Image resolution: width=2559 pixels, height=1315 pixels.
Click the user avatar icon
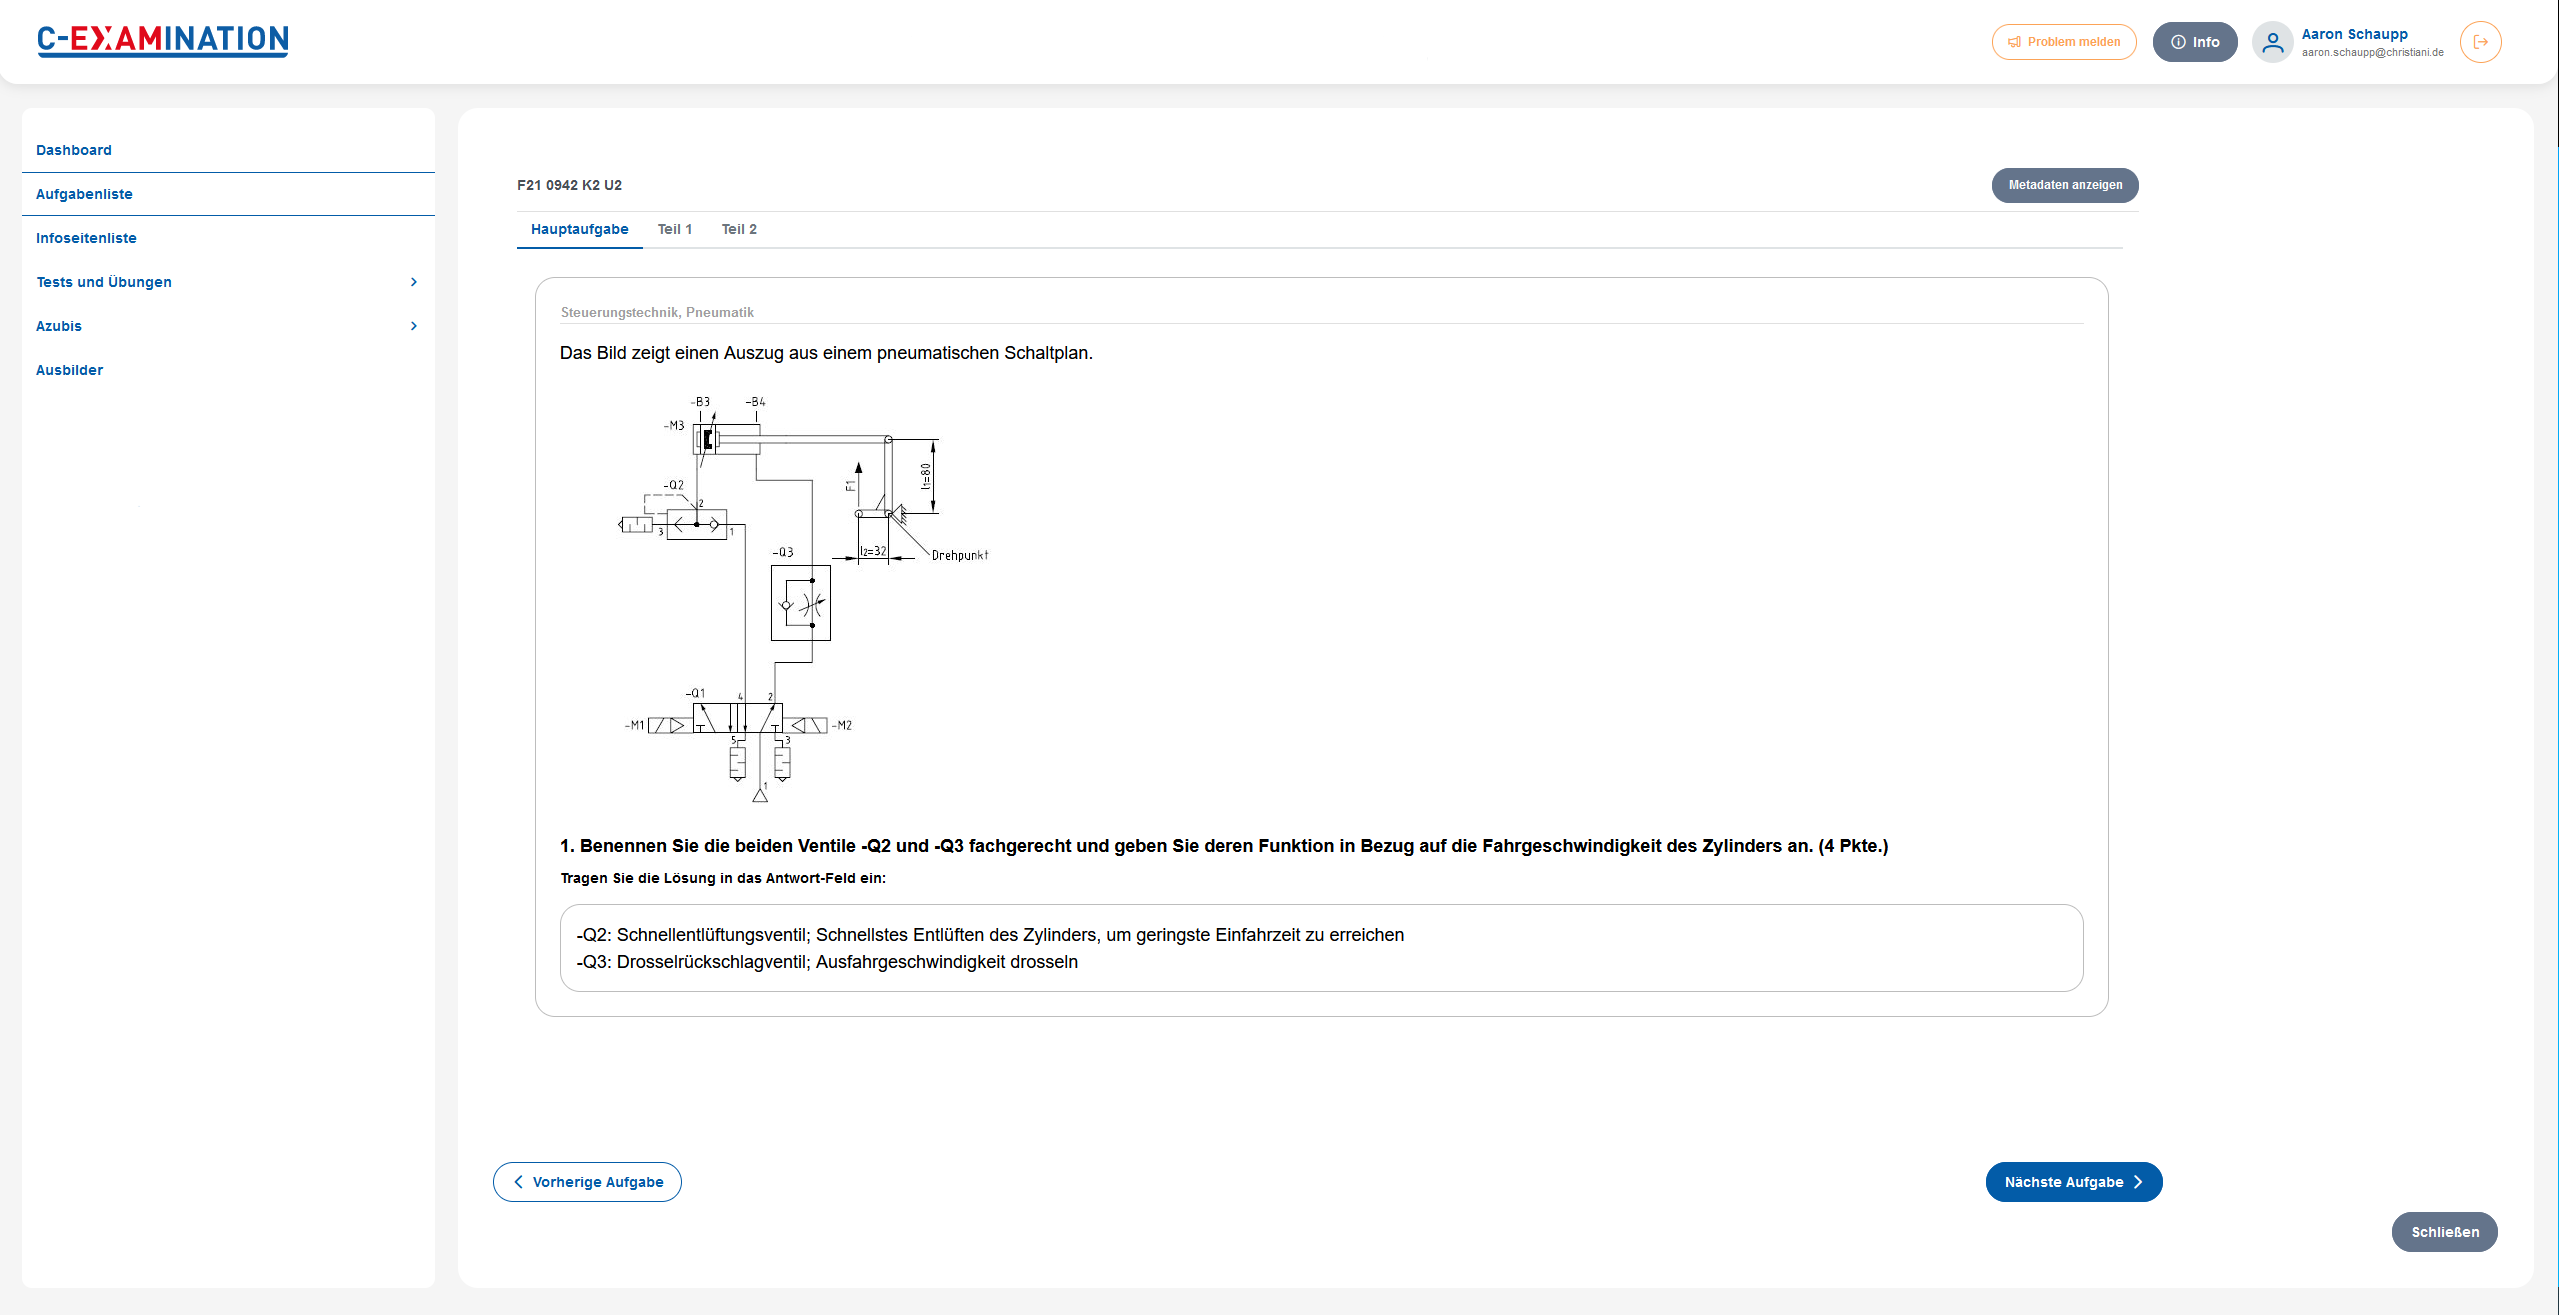click(x=2272, y=42)
